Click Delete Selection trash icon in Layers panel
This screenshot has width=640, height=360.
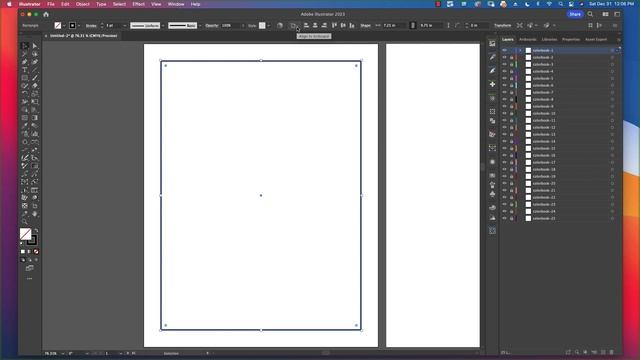pyautogui.click(x=611, y=352)
